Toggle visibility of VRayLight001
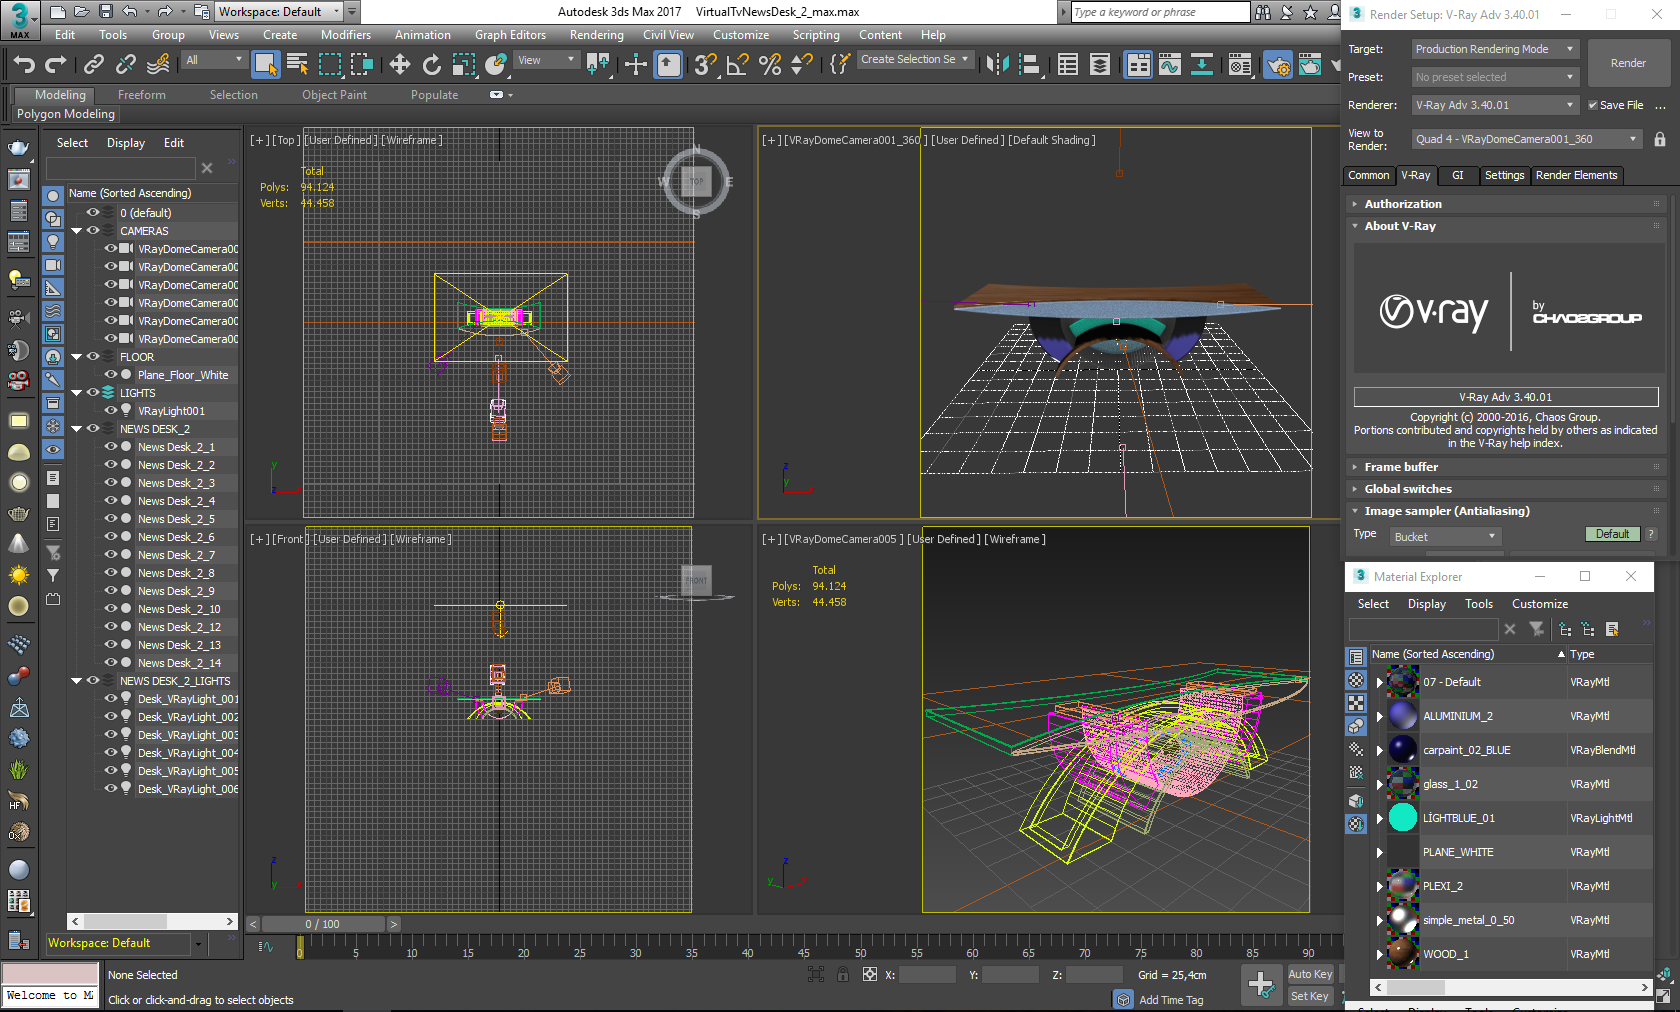 coord(111,411)
